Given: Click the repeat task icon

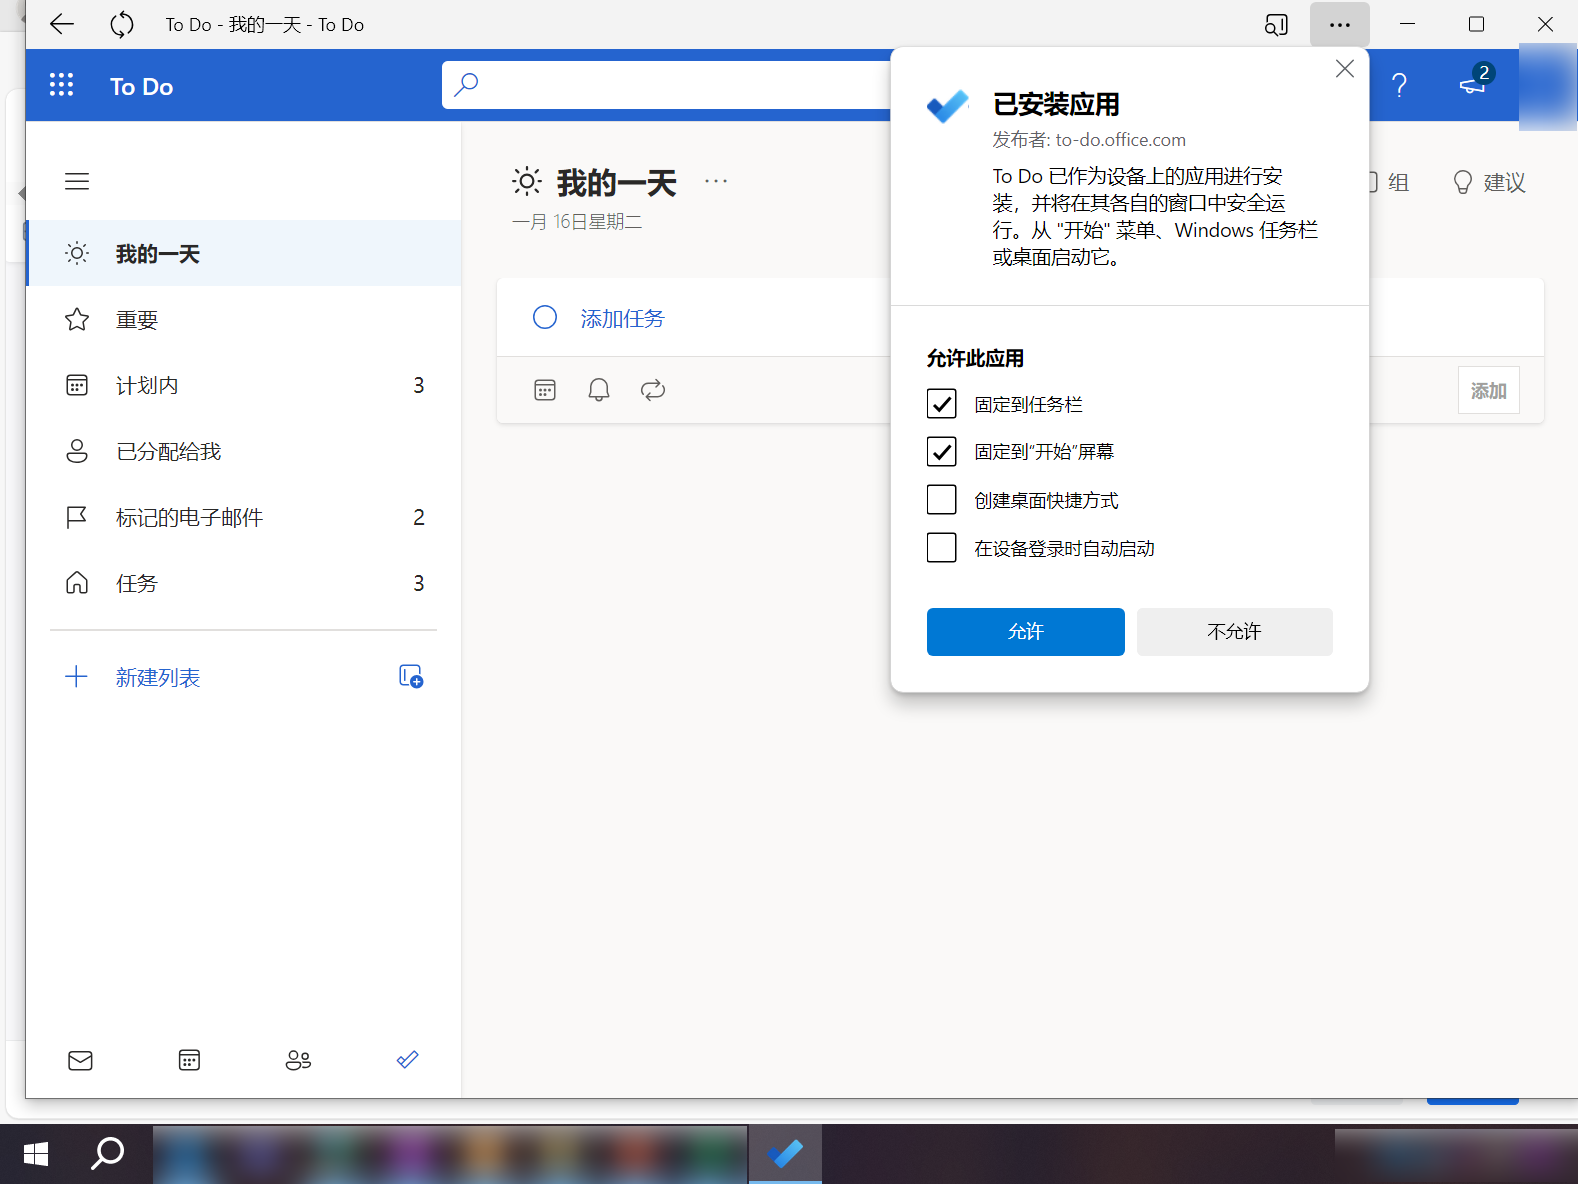Looking at the screenshot, I should 653,390.
